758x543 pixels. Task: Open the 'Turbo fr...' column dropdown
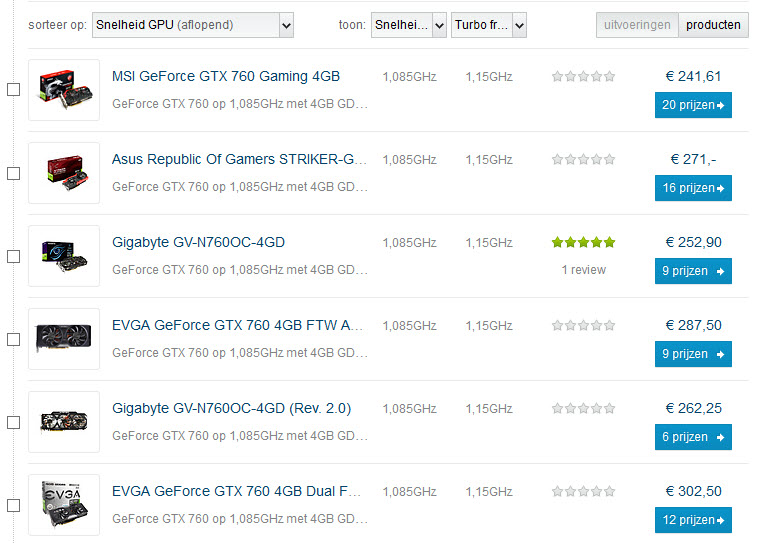click(489, 25)
